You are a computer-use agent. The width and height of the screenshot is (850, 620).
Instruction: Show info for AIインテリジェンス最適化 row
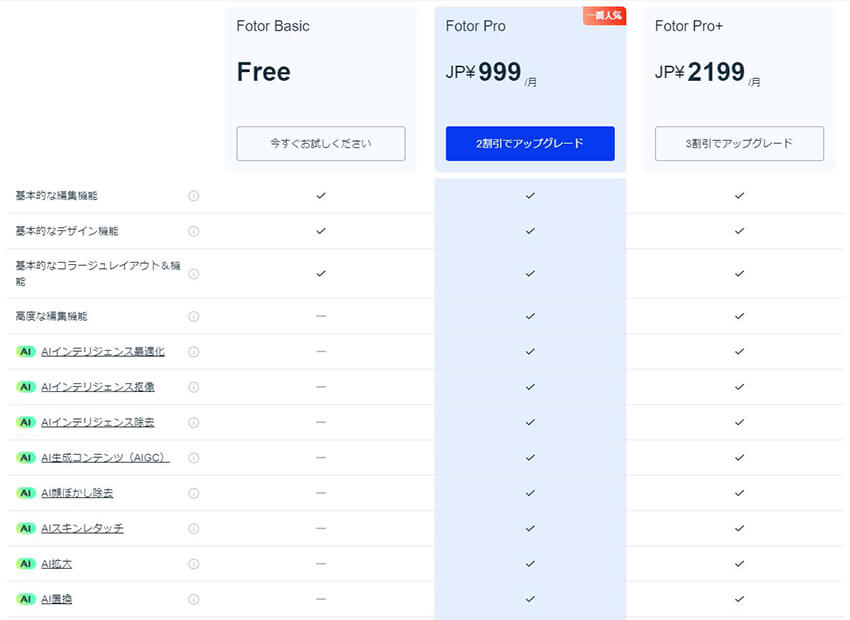[194, 352]
